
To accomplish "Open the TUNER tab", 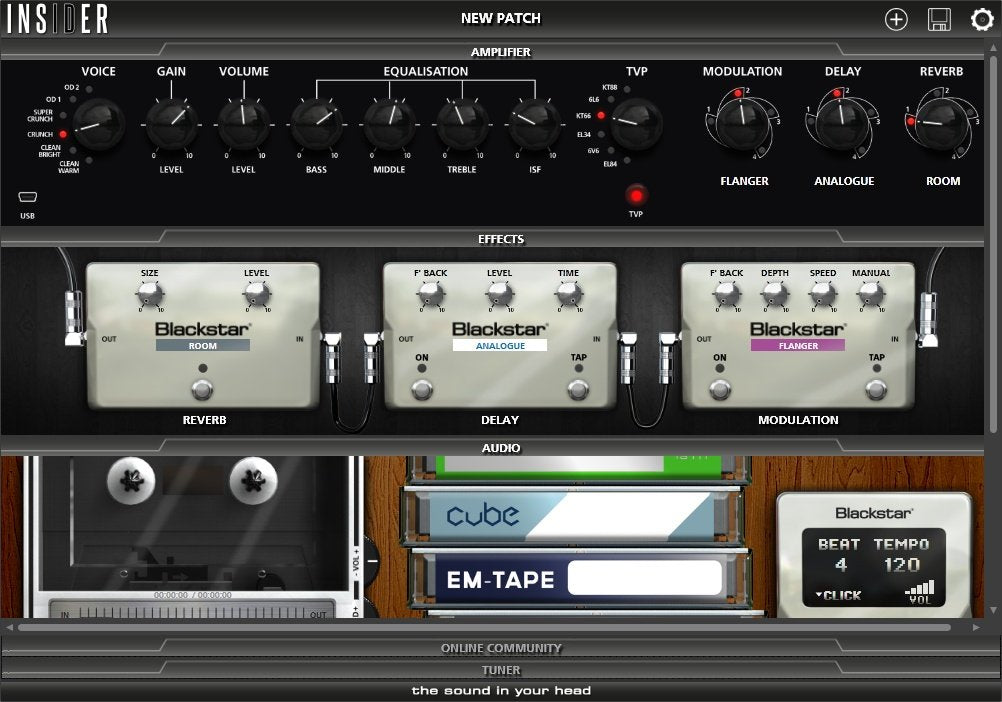I will coord(500,670).
